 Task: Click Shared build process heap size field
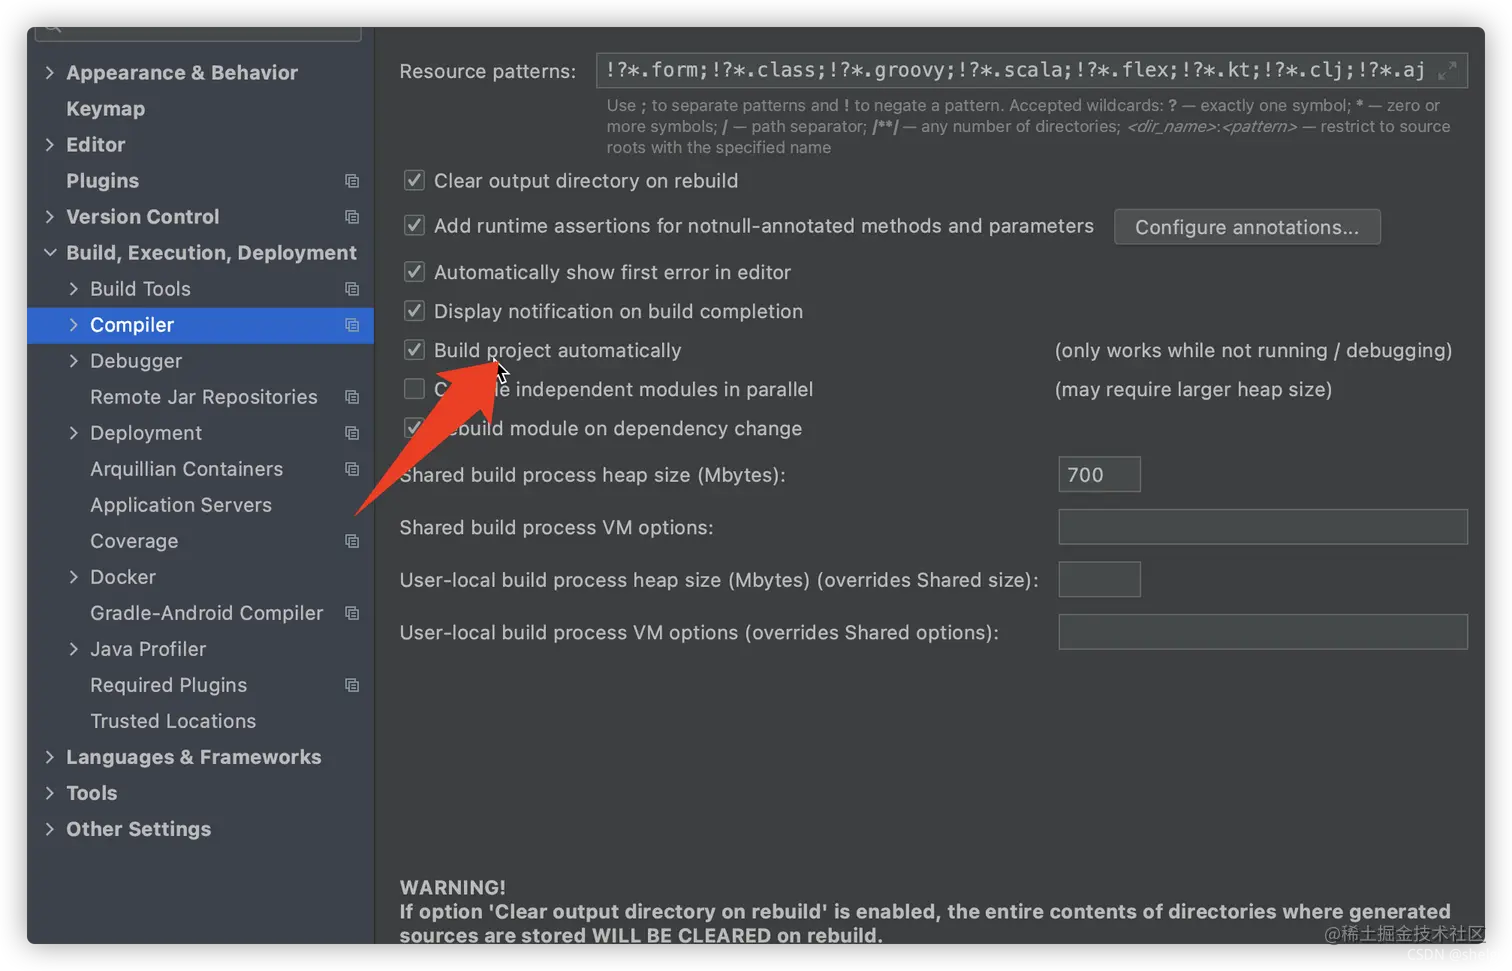point(1099,474)
